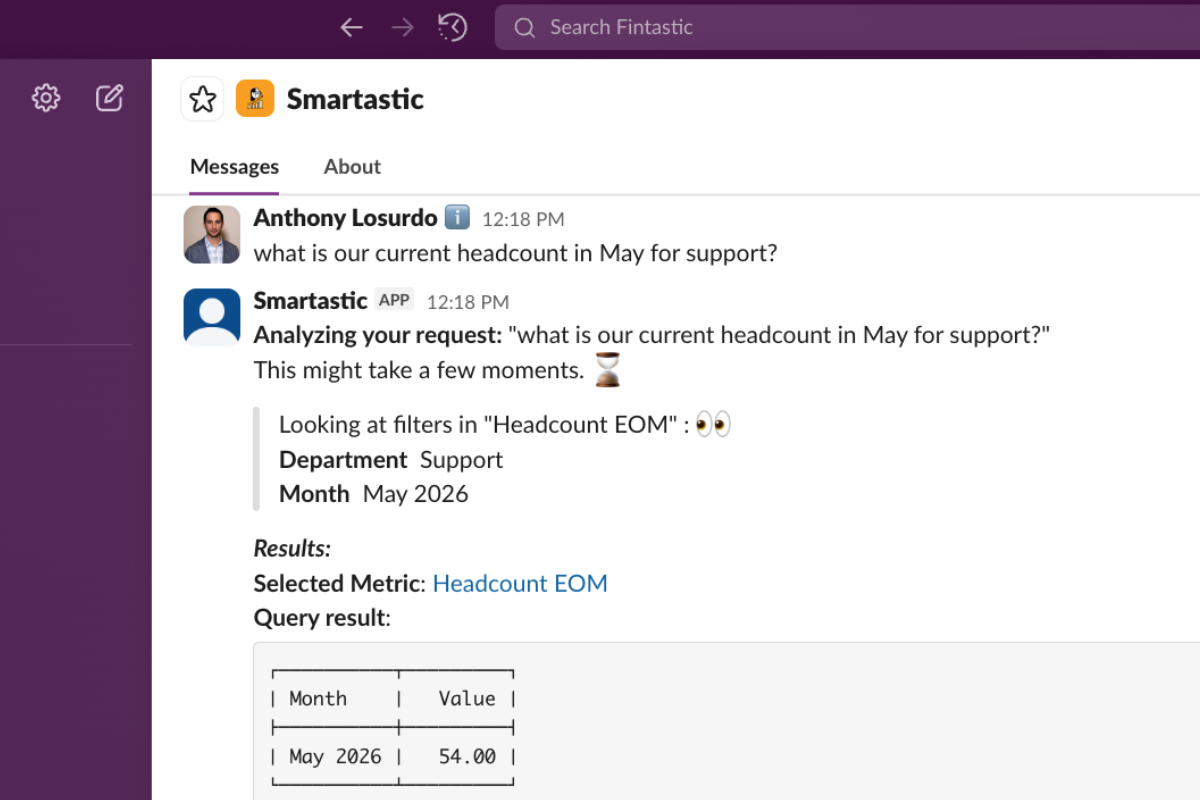Click Smartastic's avatar
The height and width of the screenshot is (800, 1200).
(x=211, y=317)
